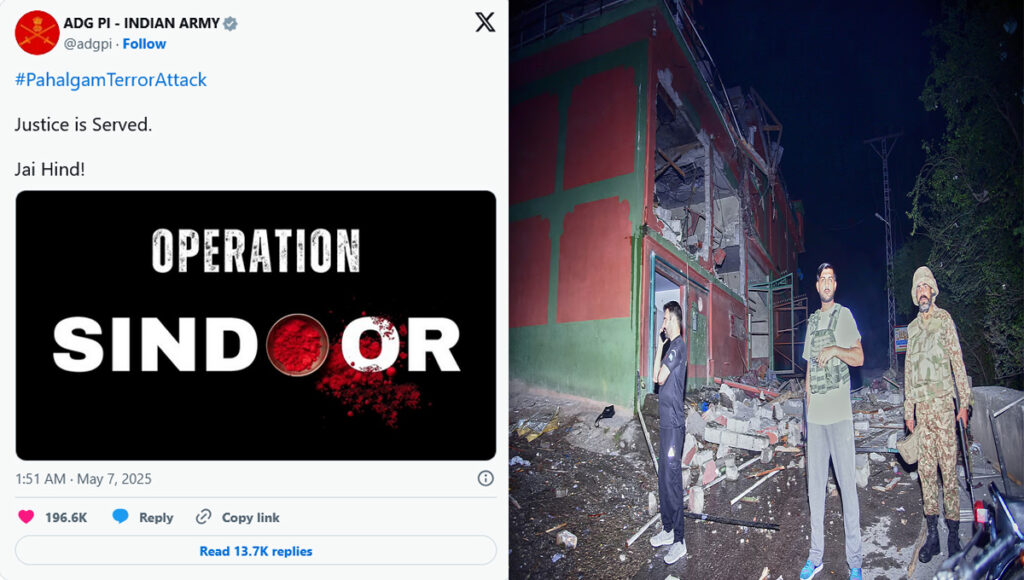This screenshot has height=580, width=1024.
Task: Open the Indian Army profile avatar
Action: [37, 33]
